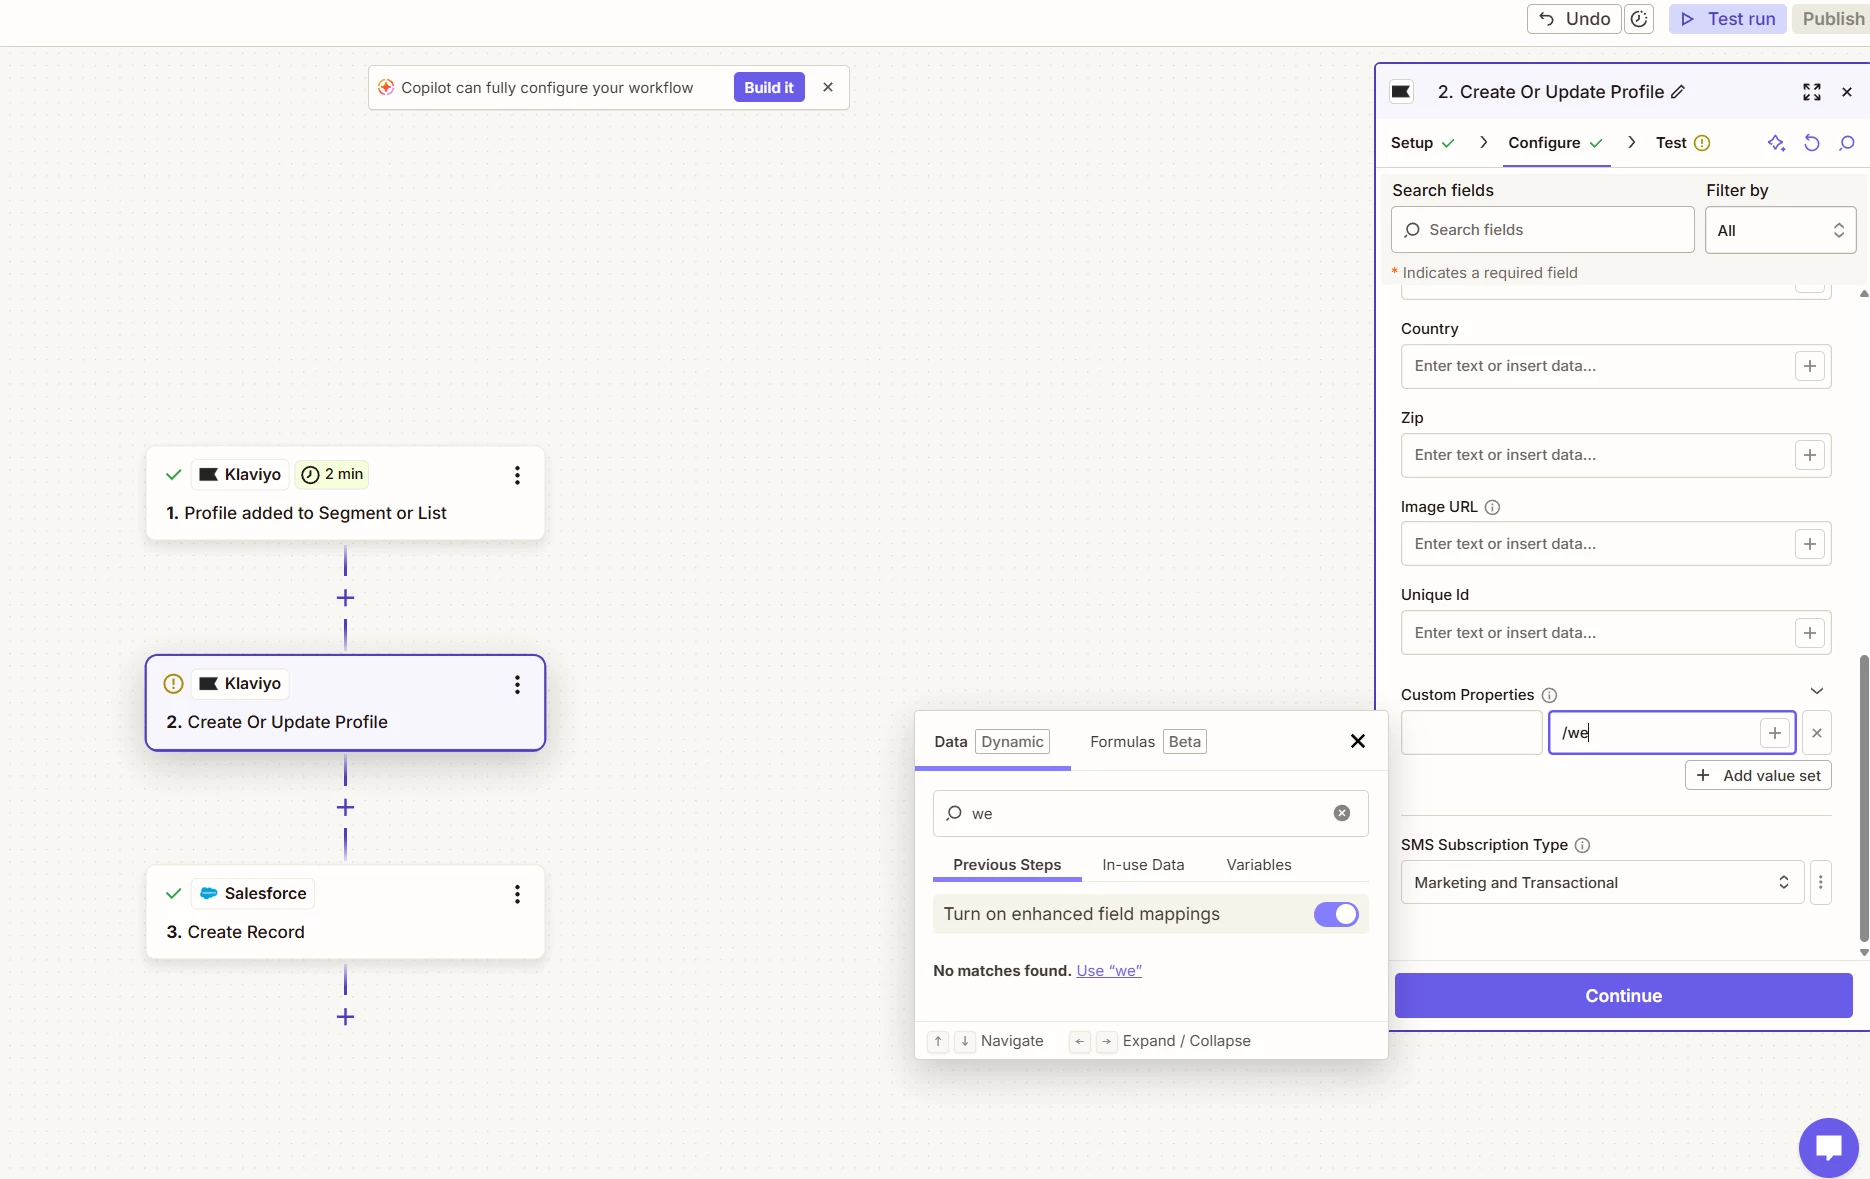The image size is (1870, 1179).
Task: Select the In-use Data tab
Action: tap(1143, 865)
